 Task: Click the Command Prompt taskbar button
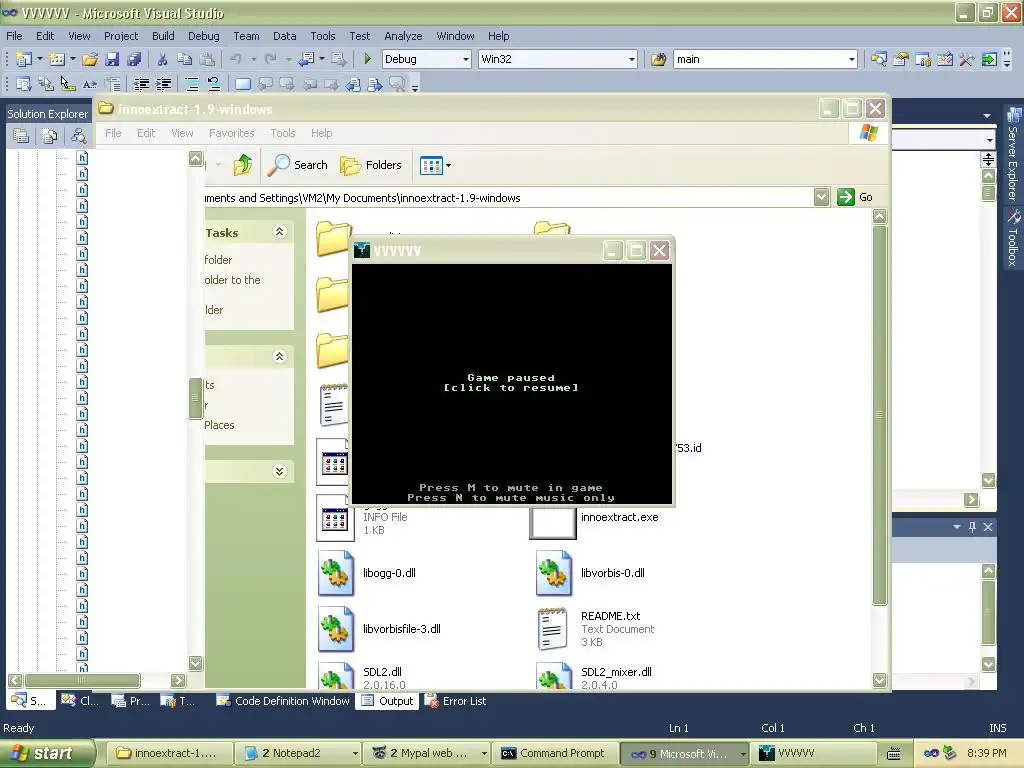[552, 754]
